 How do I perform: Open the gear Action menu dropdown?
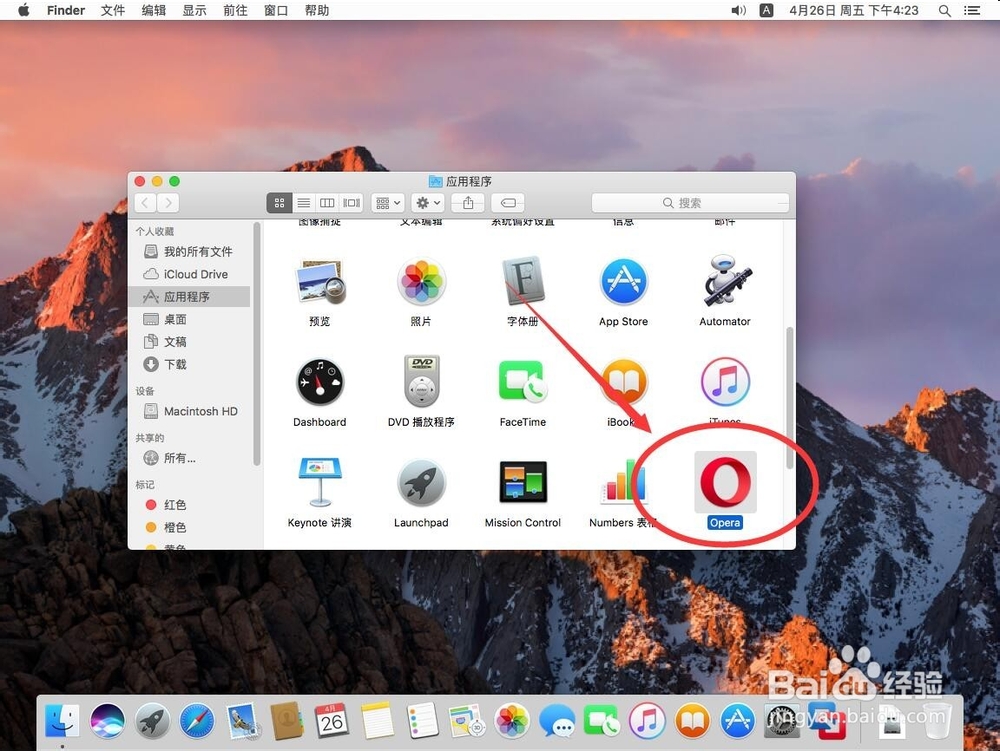[x=427, y=203]
